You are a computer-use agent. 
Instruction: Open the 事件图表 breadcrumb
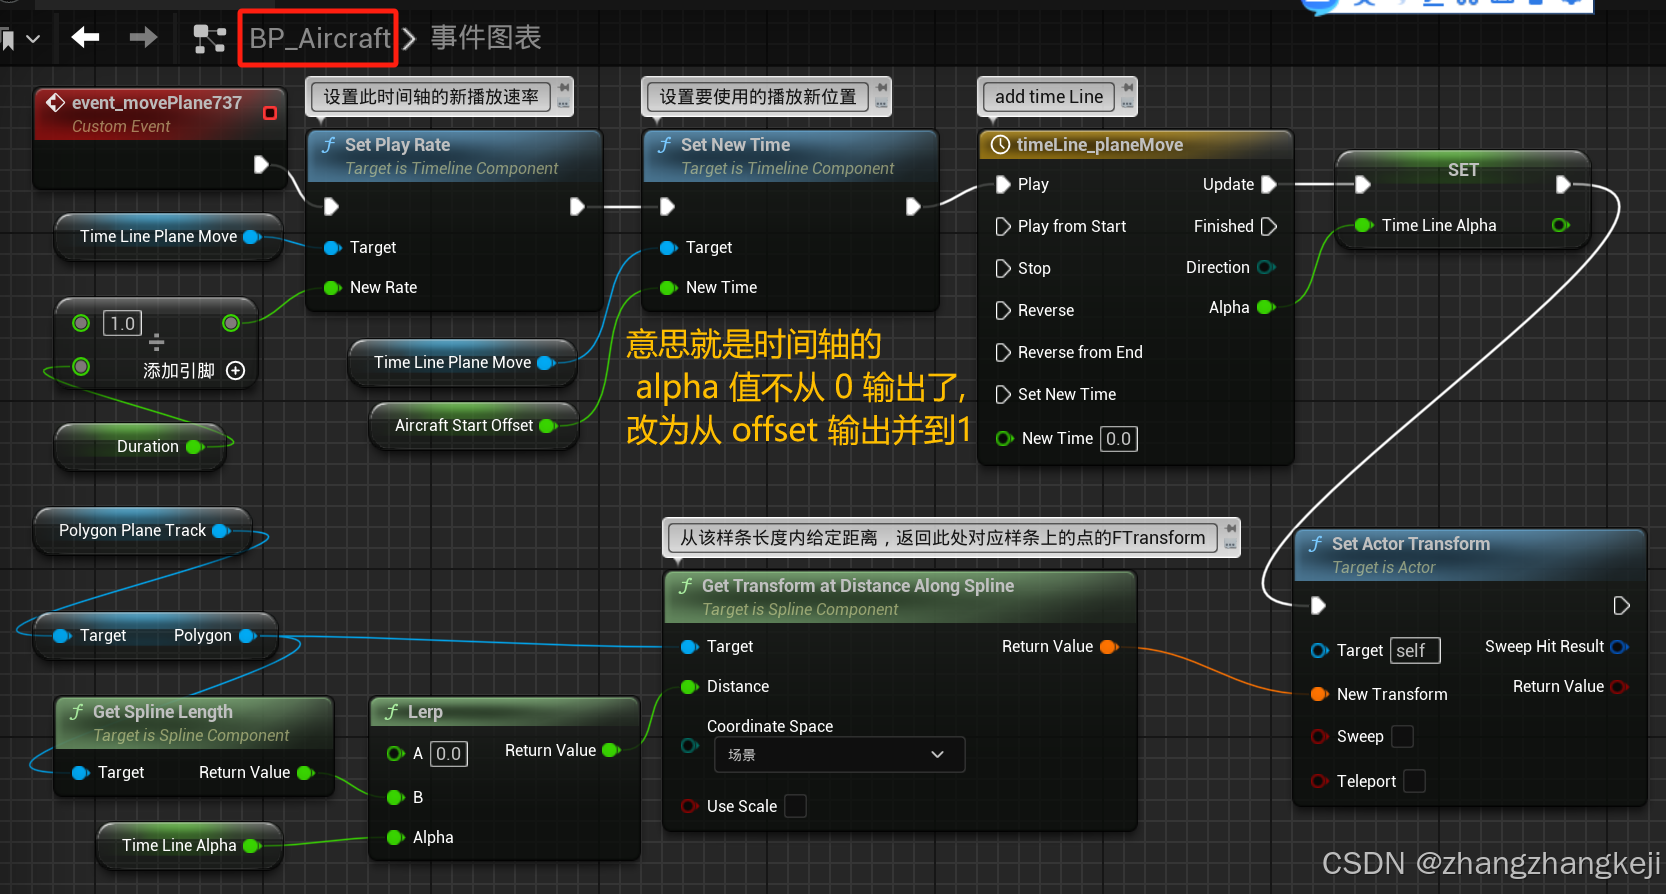pyautogui.click(x=486, y=38)
